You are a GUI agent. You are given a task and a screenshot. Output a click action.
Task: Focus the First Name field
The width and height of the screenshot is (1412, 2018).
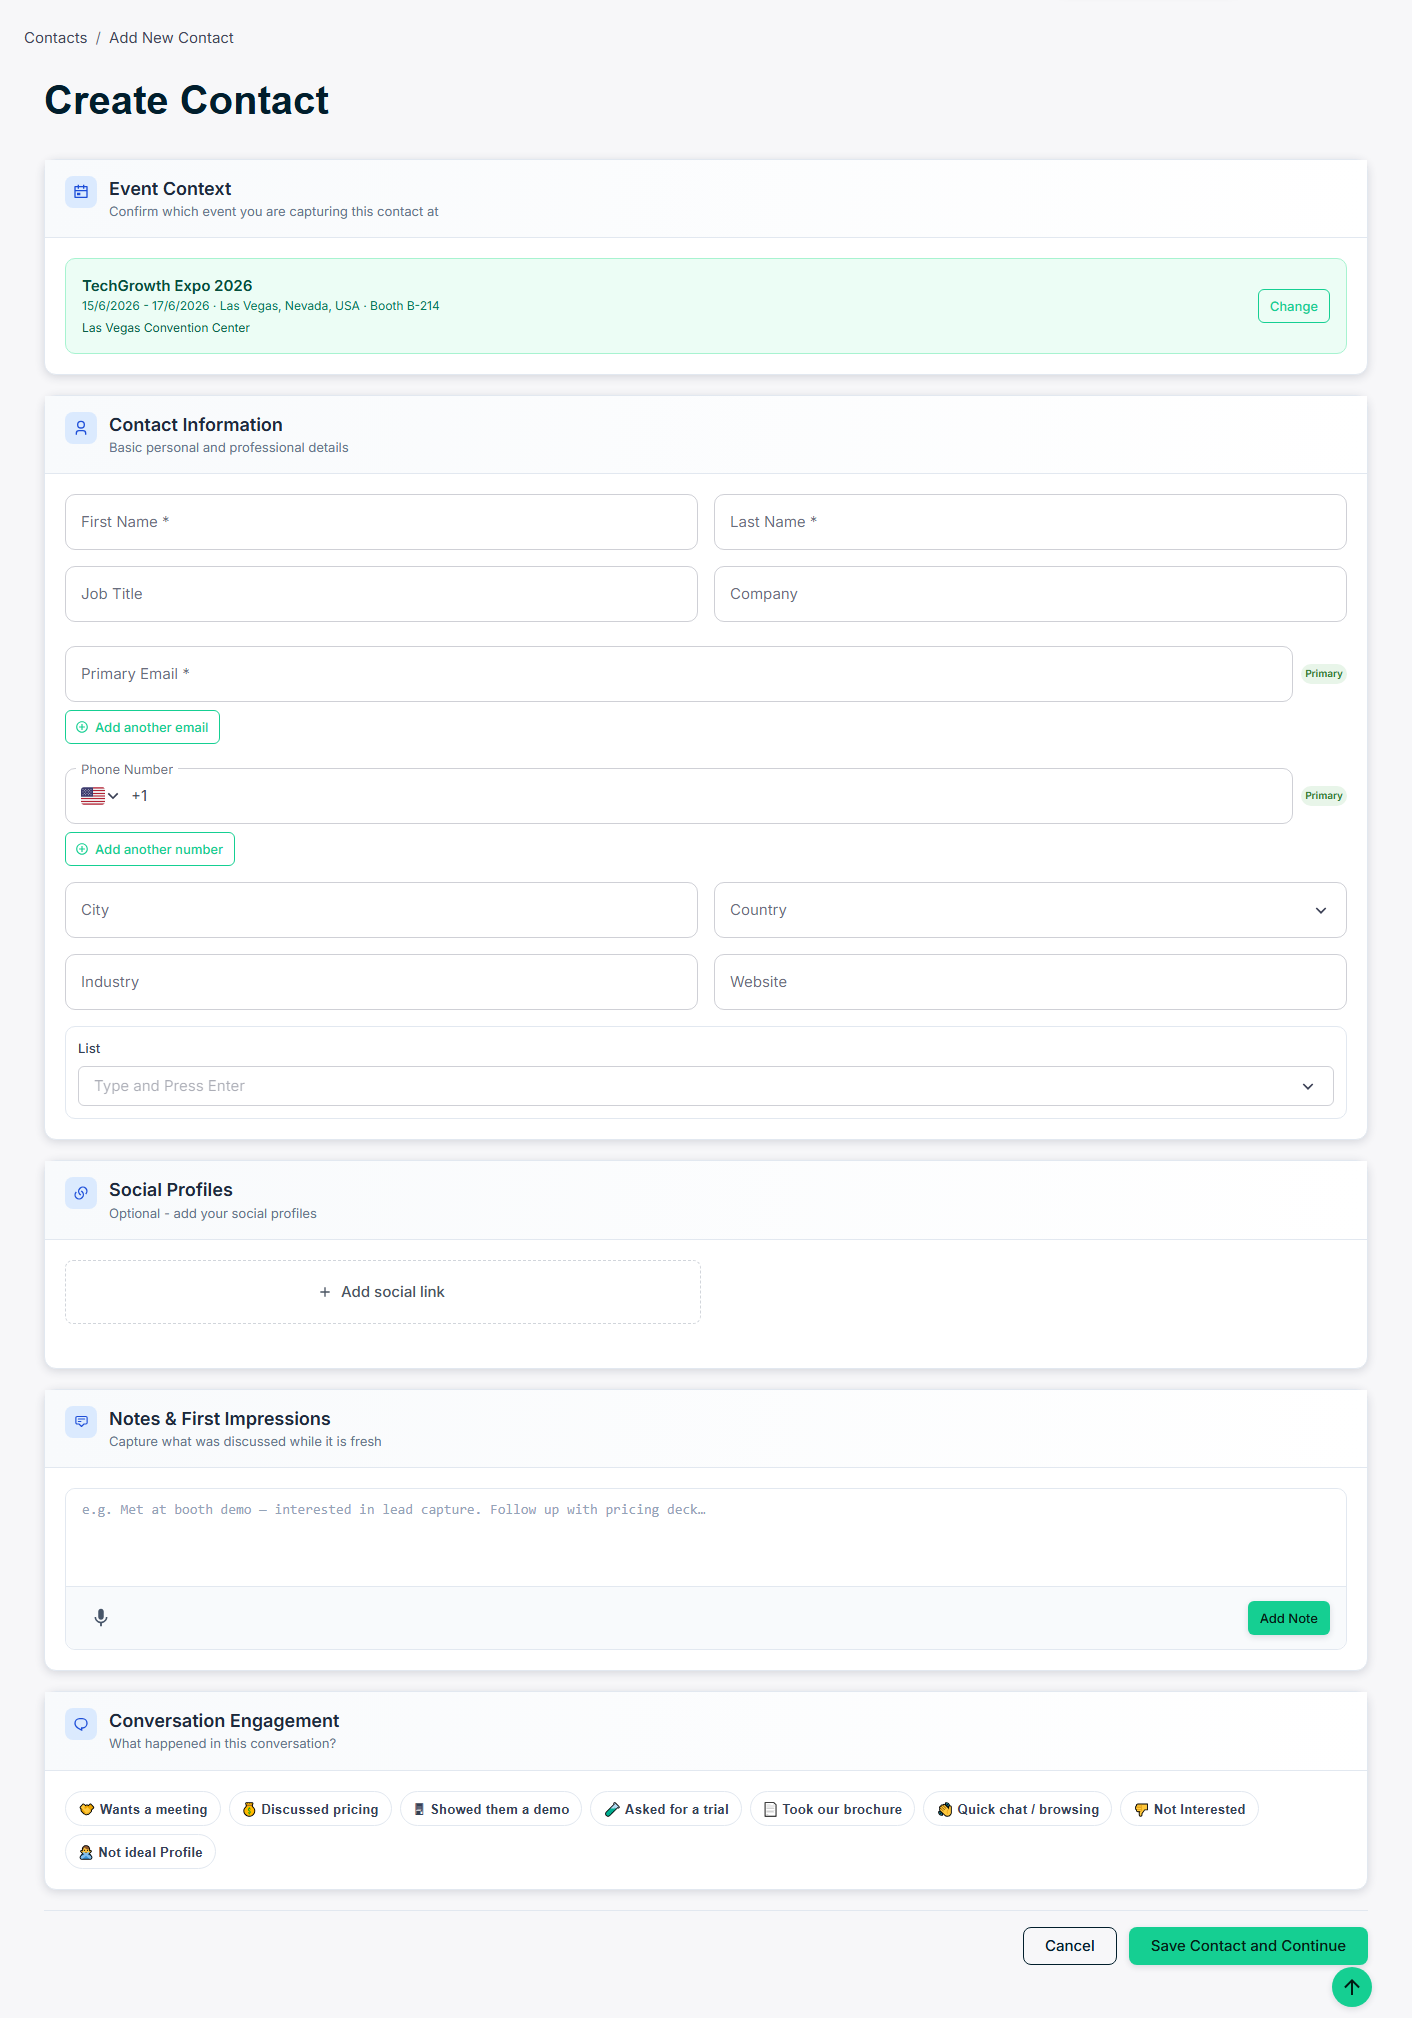click(x=381, y=522)
